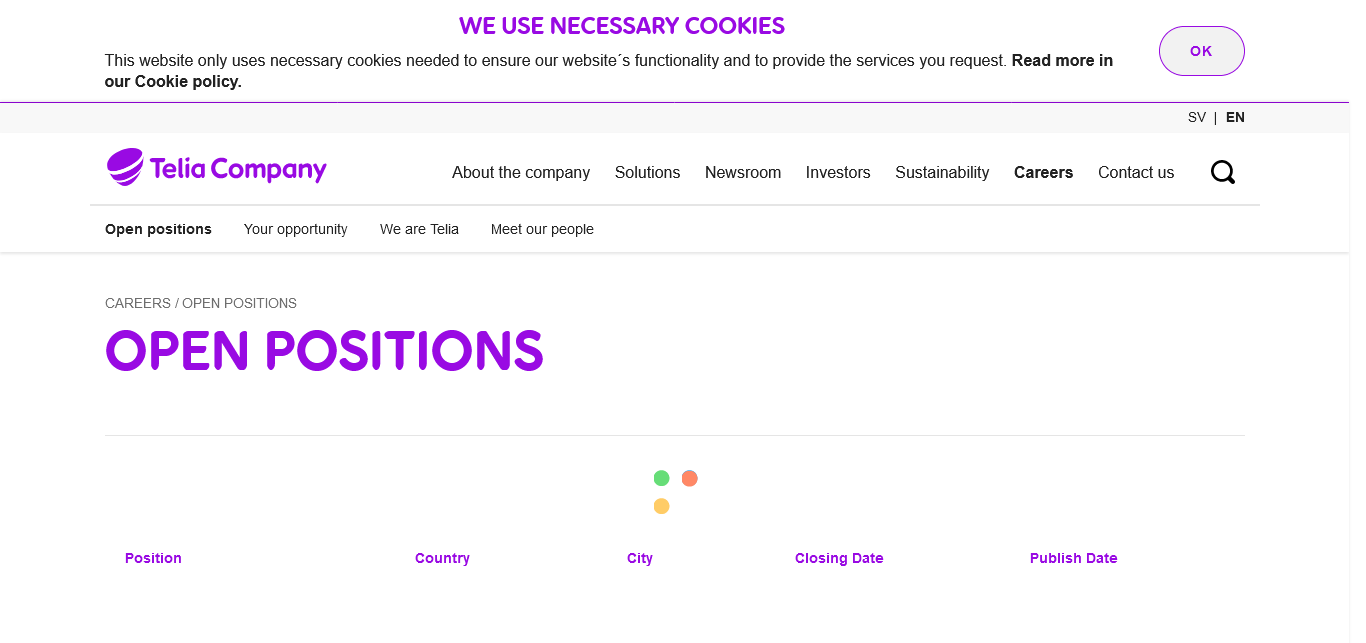The width and height of the screenshot is (1366, 643).
Task: Switch to We are Telia tab
Action: click(x=419, y=229)
